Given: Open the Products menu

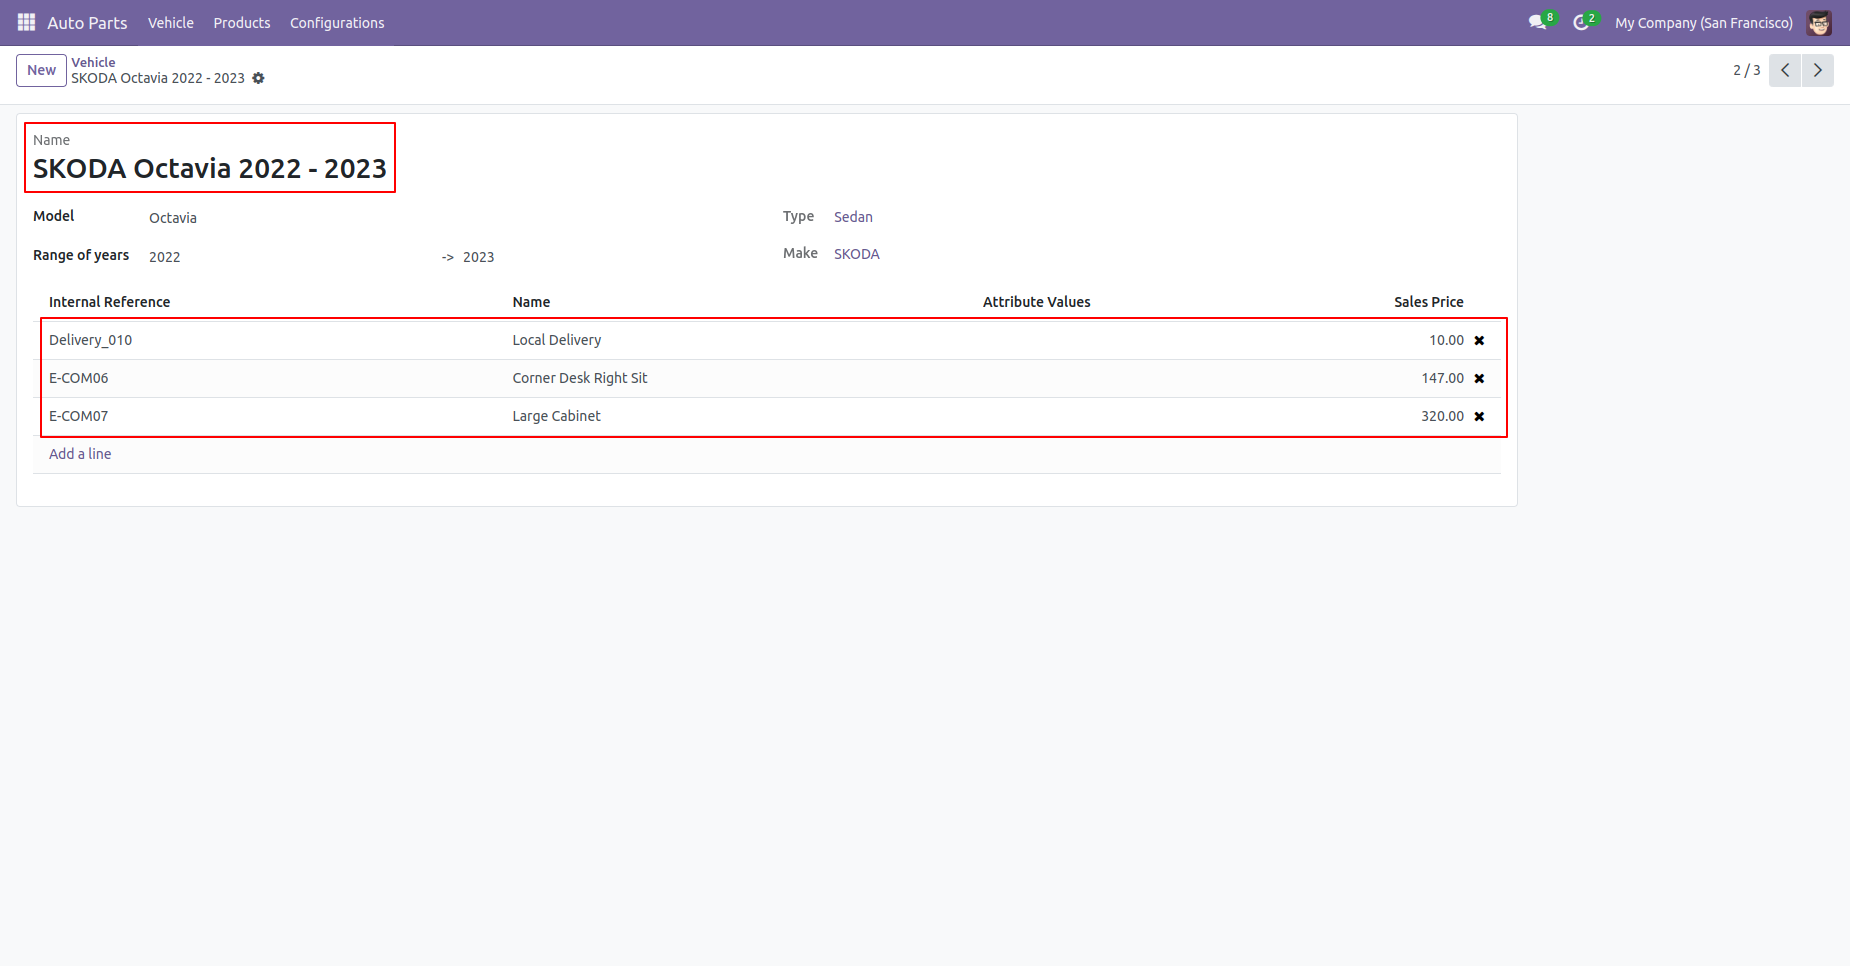Looking at the screenshot, I should point(242,22).
